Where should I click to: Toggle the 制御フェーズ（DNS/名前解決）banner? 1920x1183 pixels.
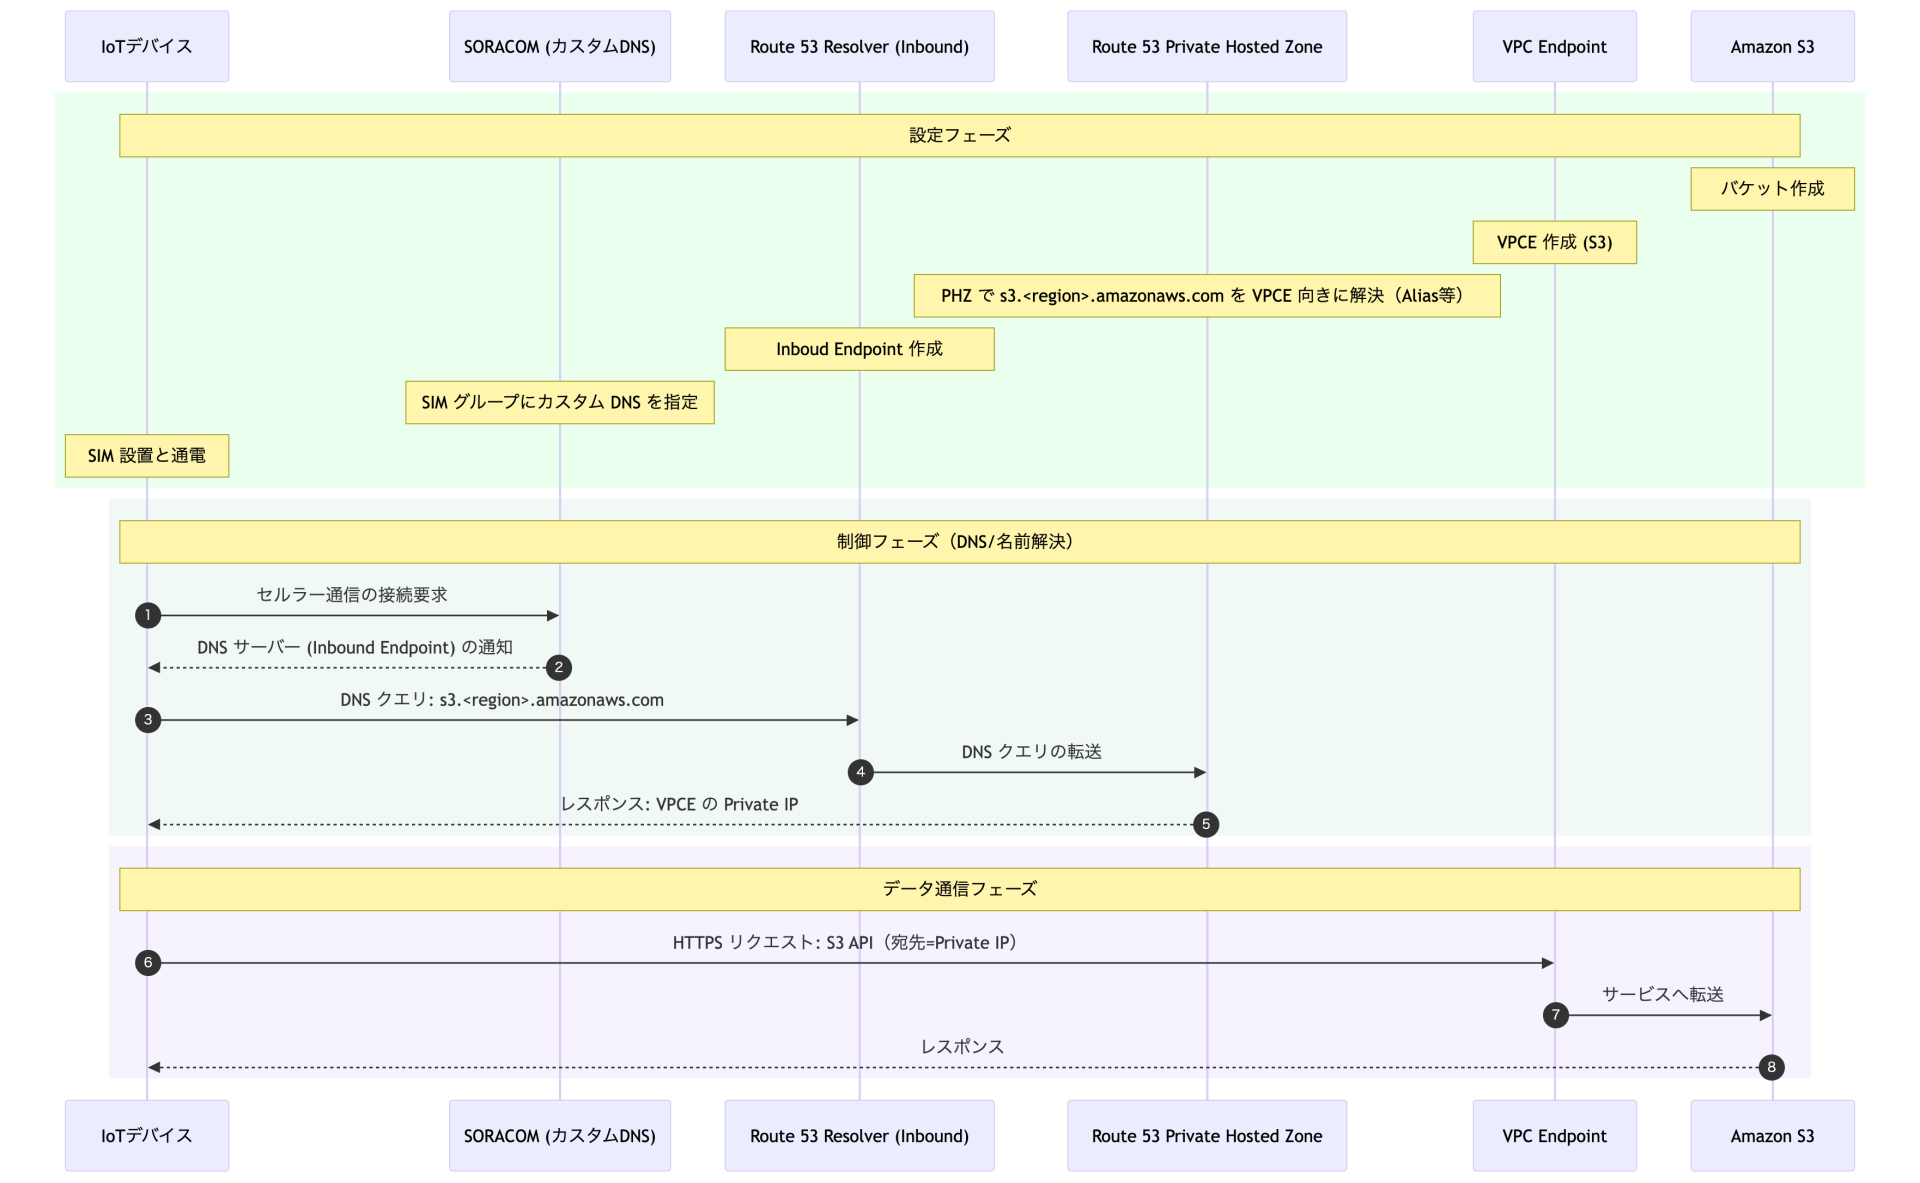959,541
